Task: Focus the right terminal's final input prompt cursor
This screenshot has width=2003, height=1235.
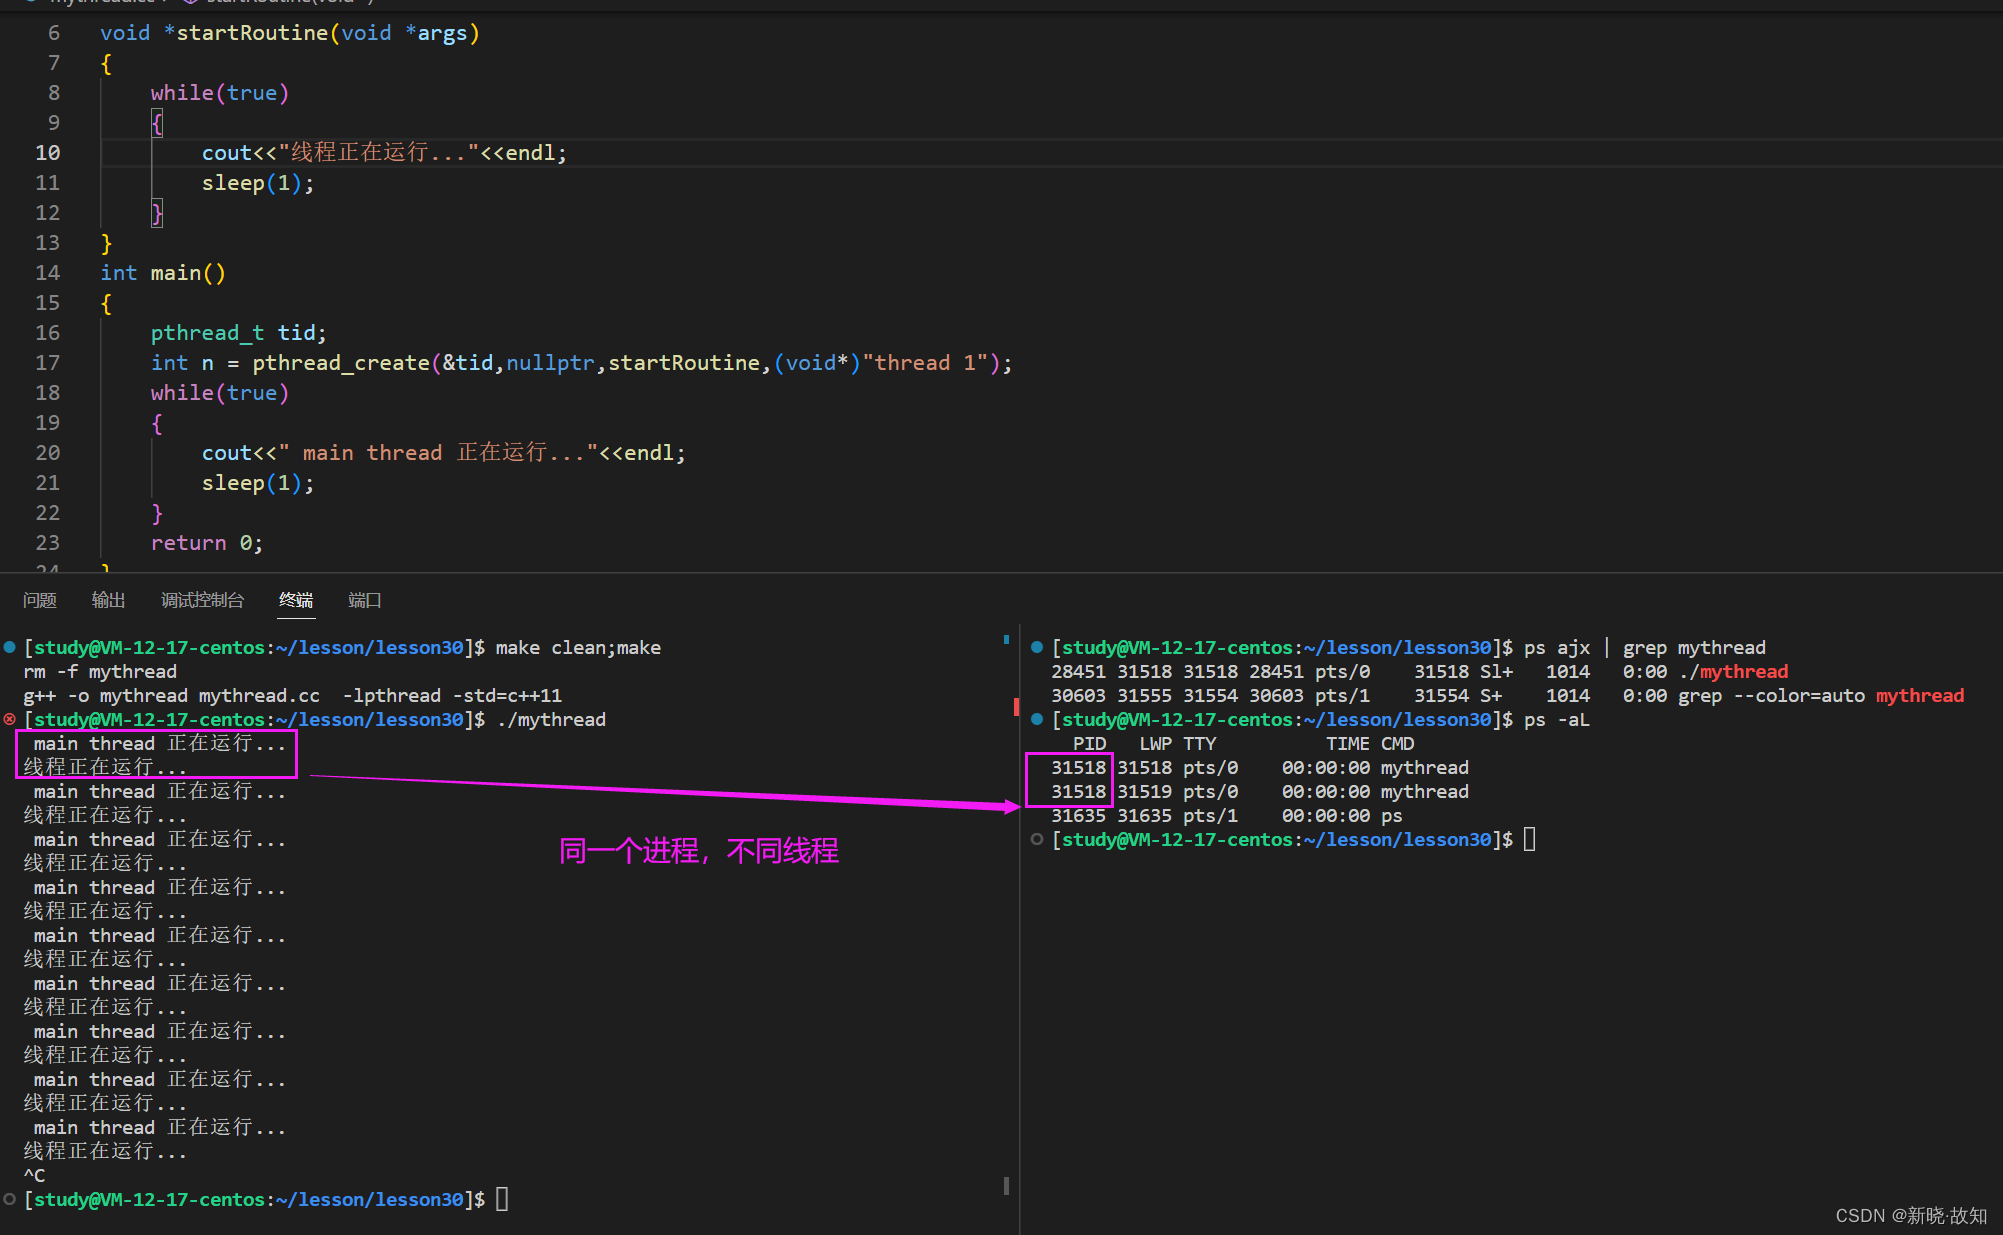Action: pyautogui.click(x=1529, y=839)
